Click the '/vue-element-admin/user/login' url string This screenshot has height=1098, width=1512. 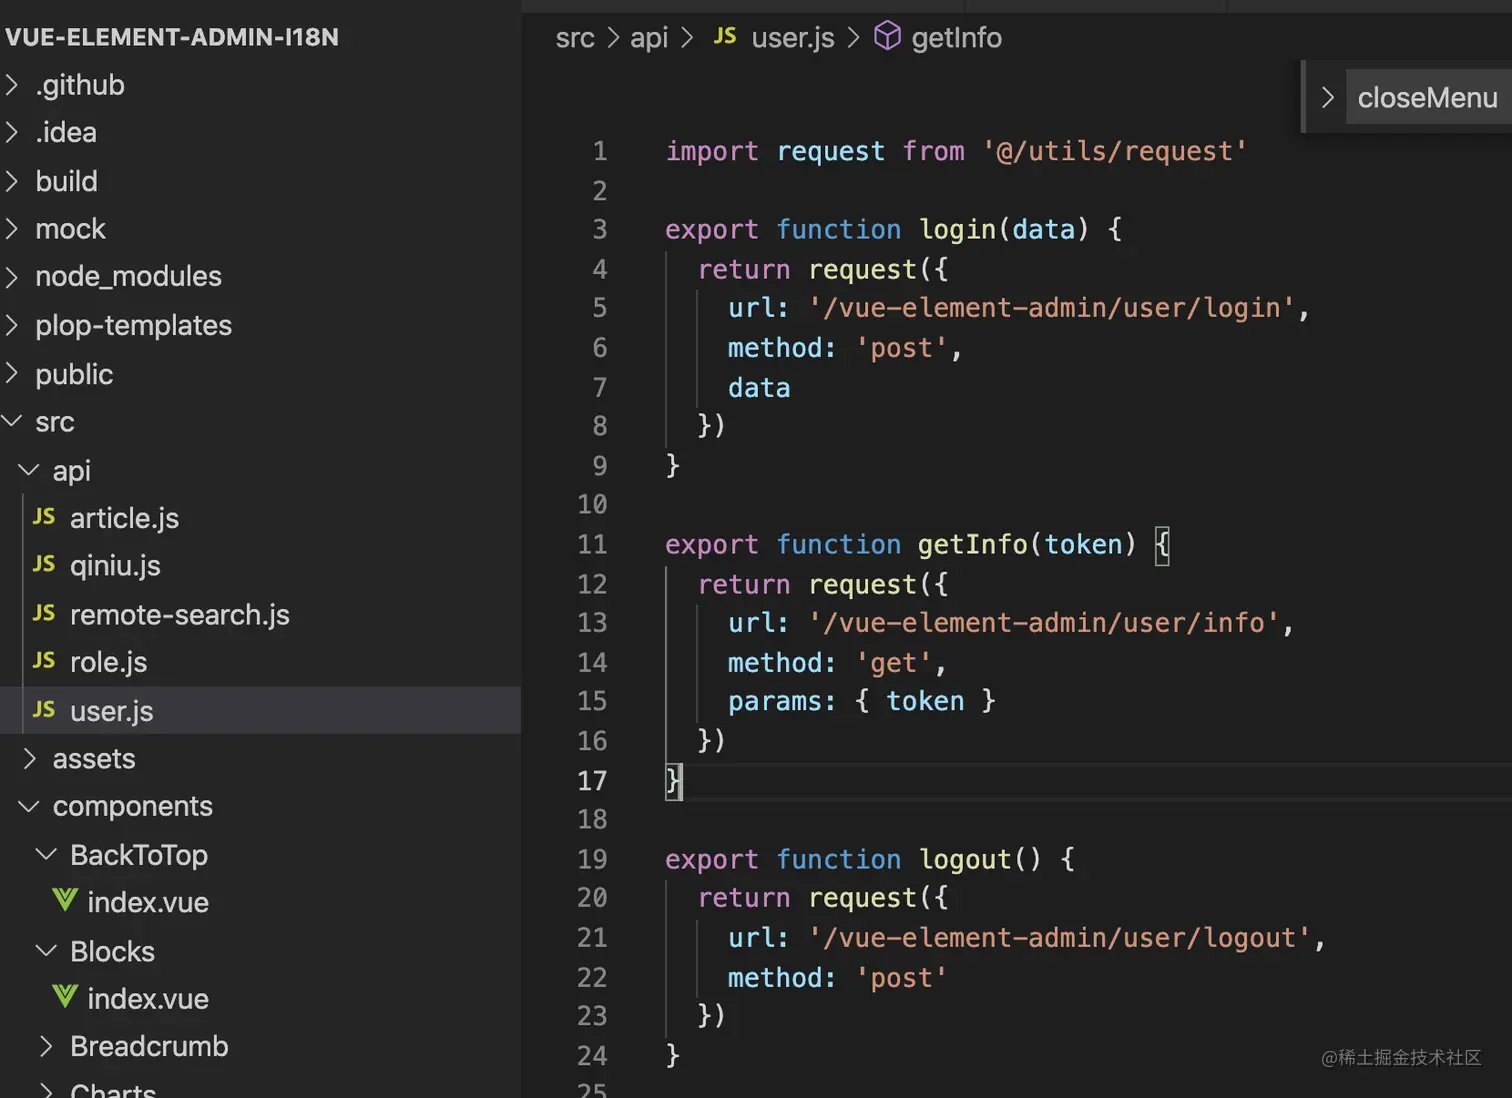1053,308
